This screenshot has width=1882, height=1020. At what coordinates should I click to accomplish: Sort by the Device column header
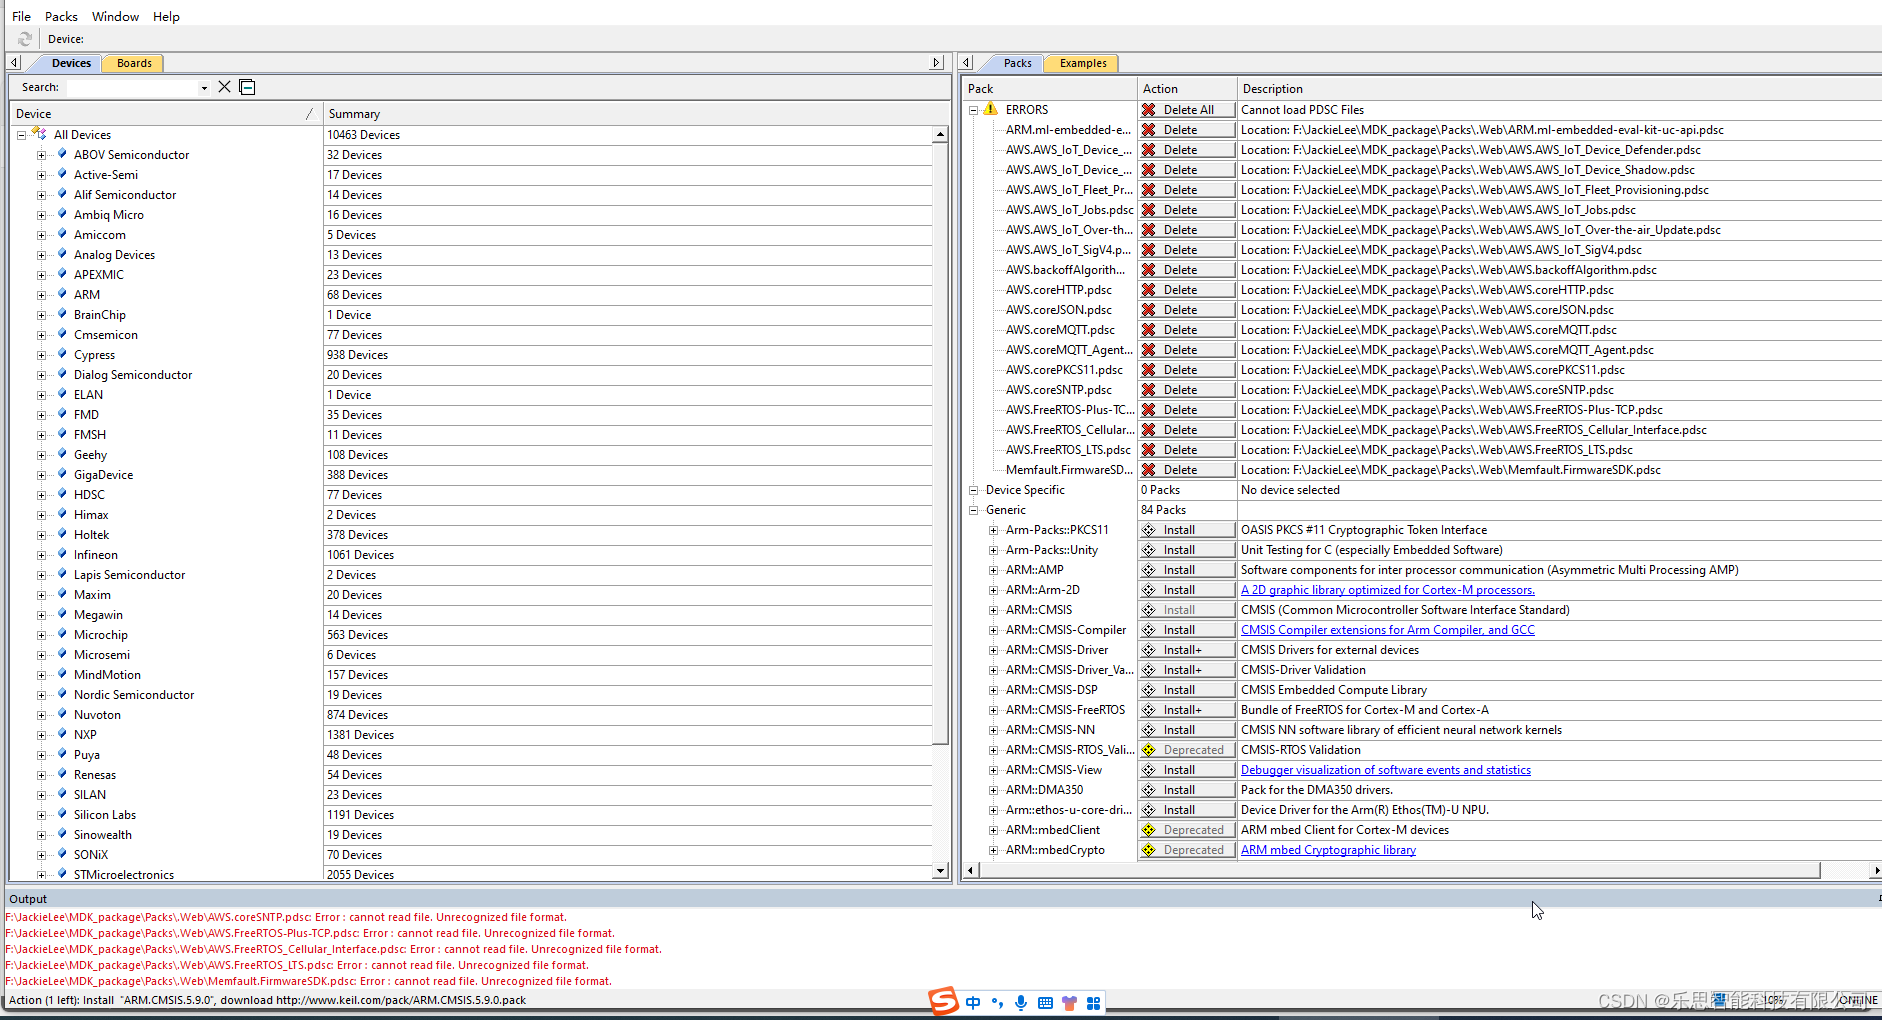pos(166,114)
